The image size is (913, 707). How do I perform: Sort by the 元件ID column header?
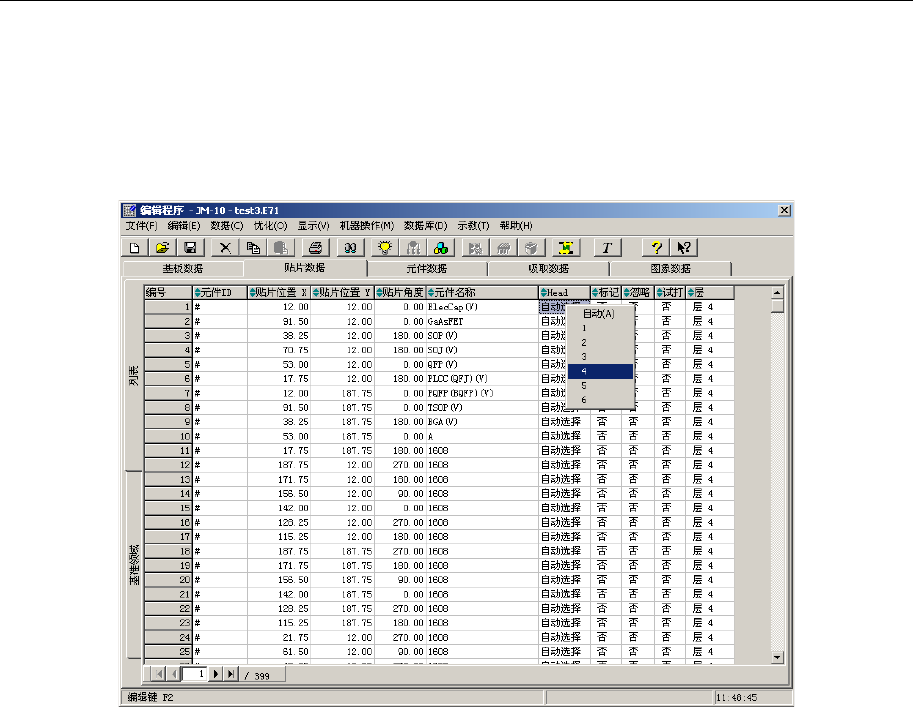(220, 292)
